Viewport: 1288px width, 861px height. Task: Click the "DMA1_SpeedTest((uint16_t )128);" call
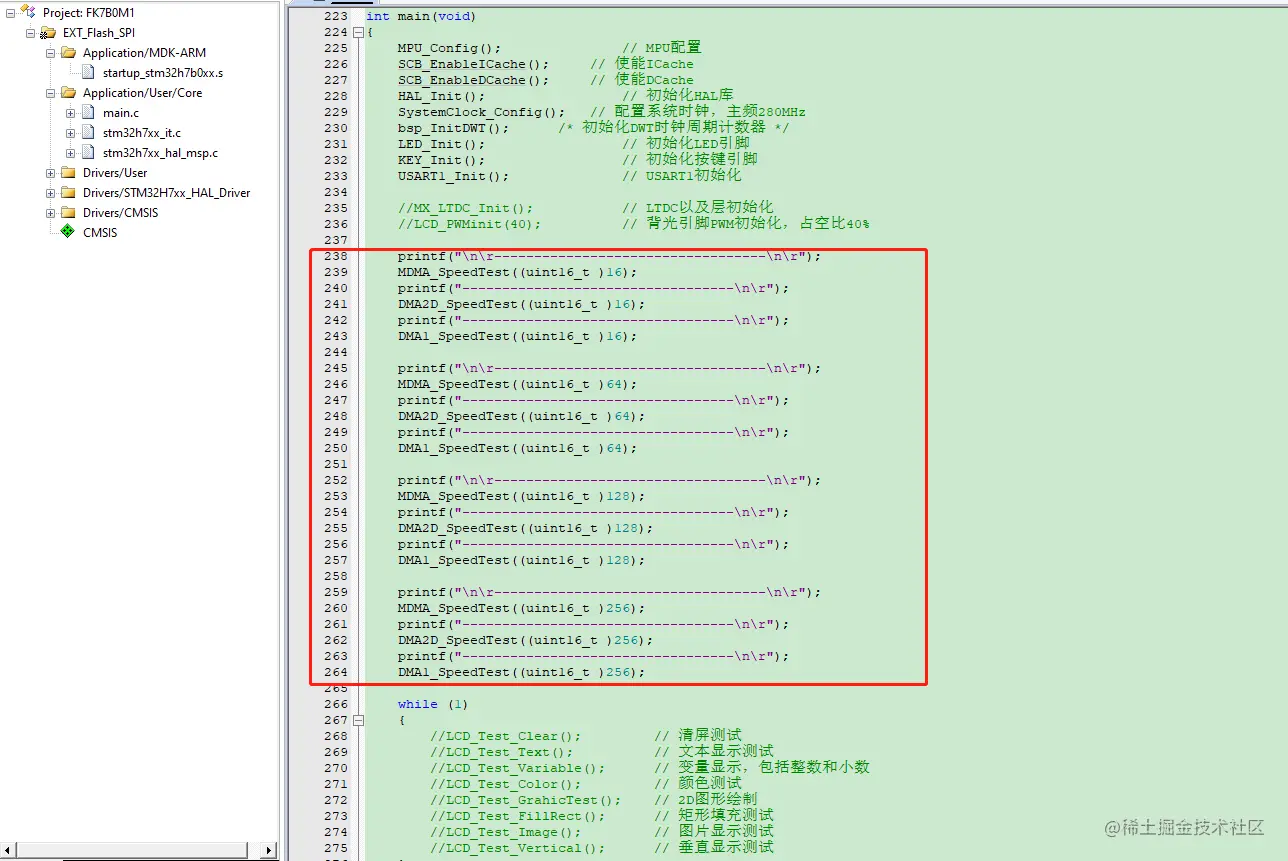coord(521,560)
